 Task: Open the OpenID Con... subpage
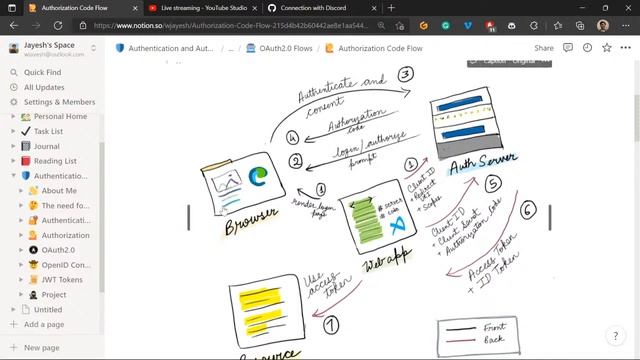(x=66, y=265)
